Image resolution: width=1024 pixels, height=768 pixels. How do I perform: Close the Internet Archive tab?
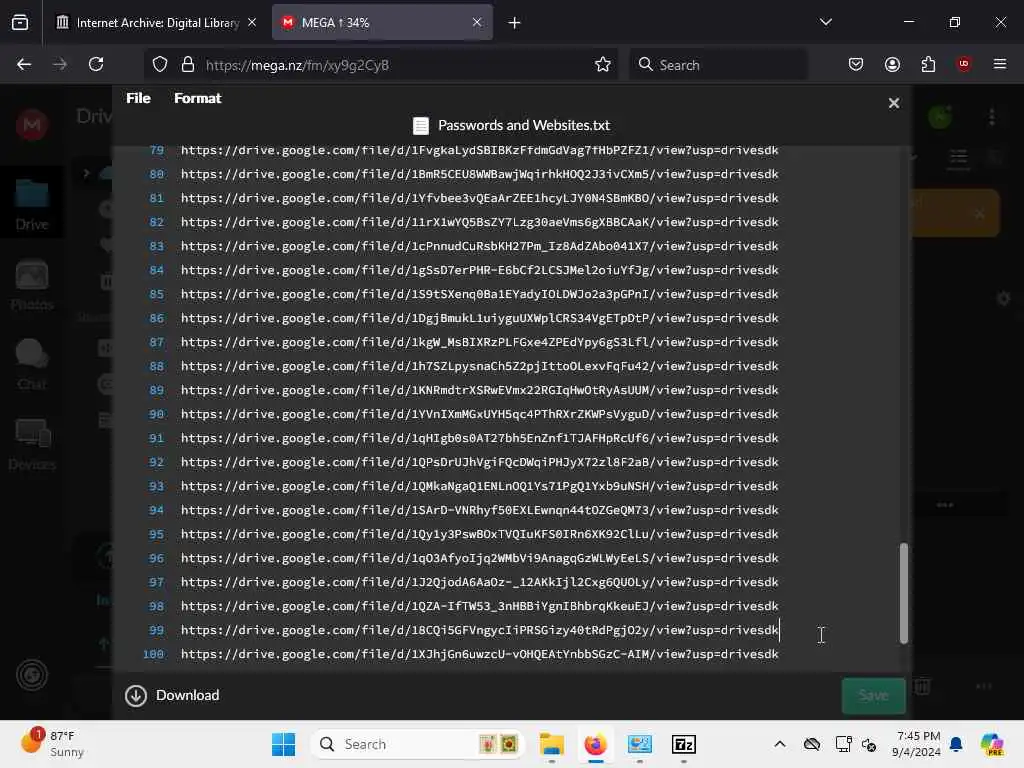pyautogui.click(x=252, y=23)
